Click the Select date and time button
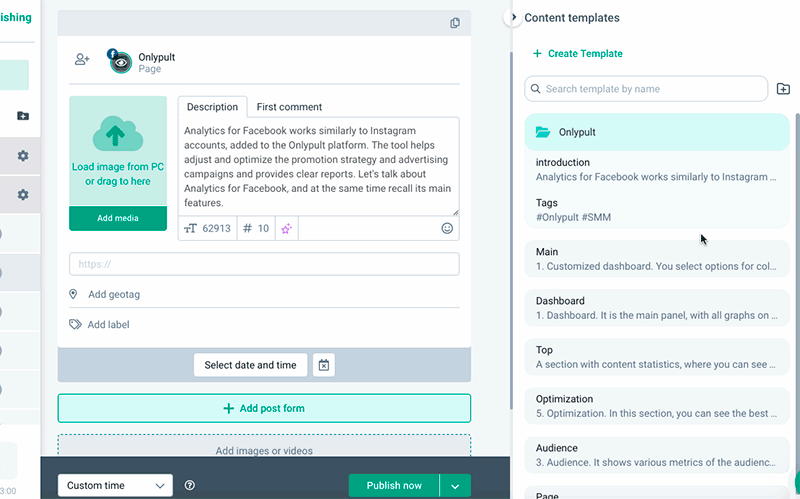Viewport: 800px width, 499px height. (250, 365)
